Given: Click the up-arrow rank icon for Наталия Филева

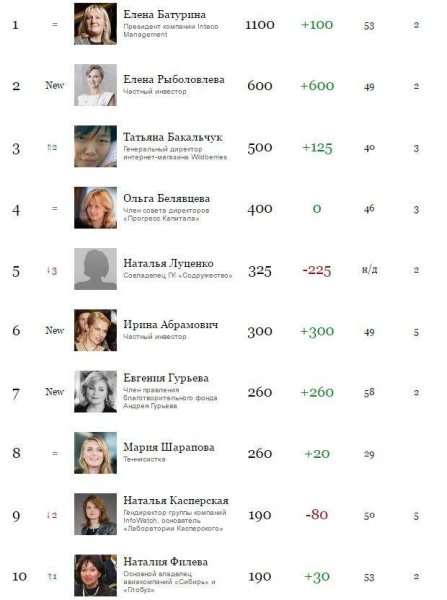Looking at the screenshot, I should pyautogui.click(x=52, y=576).
